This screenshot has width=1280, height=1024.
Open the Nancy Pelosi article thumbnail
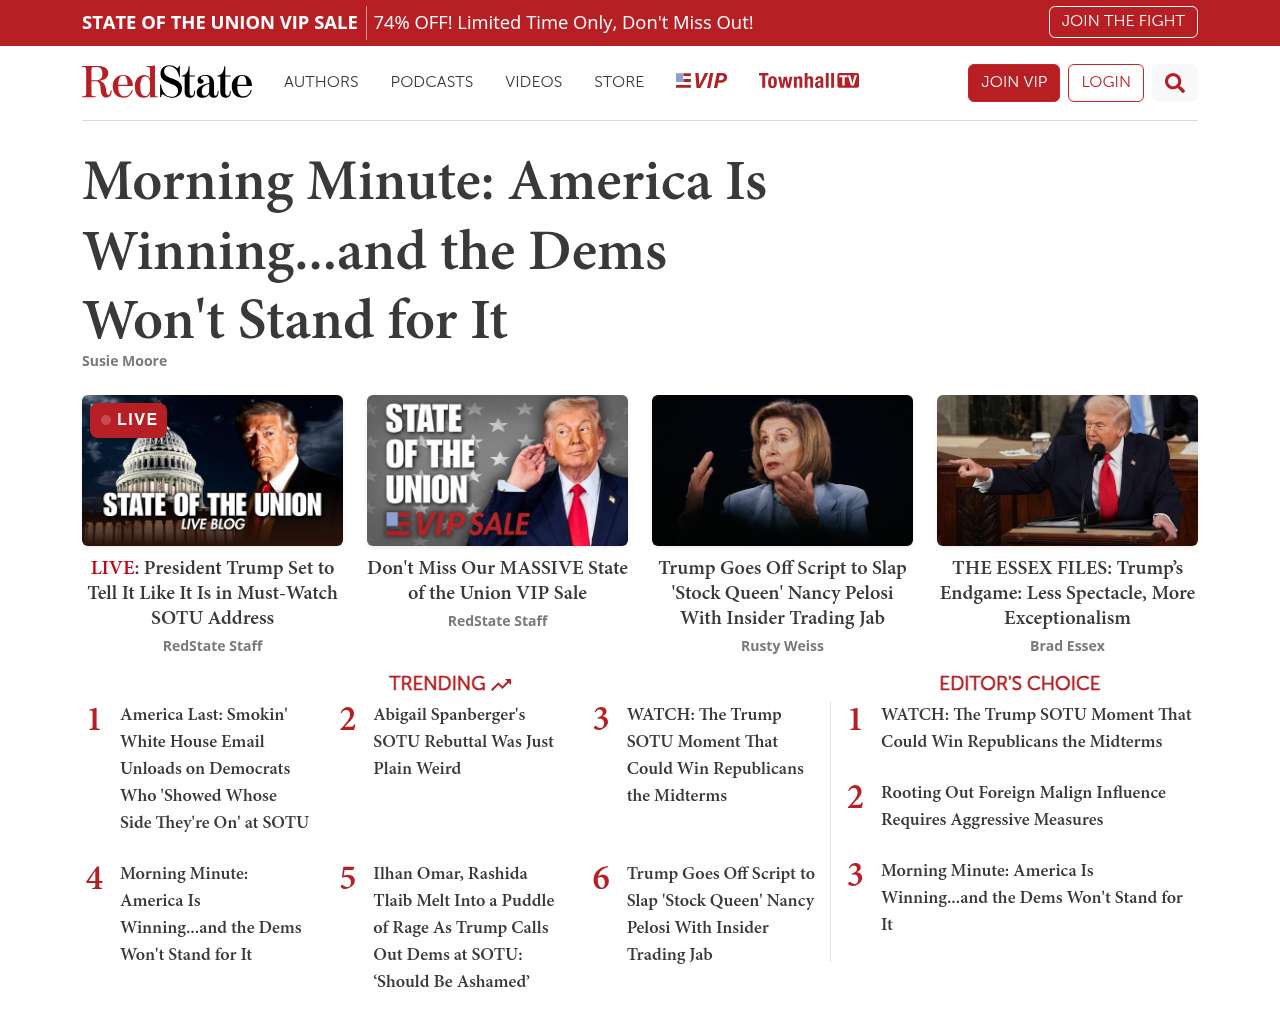(782, 470)
